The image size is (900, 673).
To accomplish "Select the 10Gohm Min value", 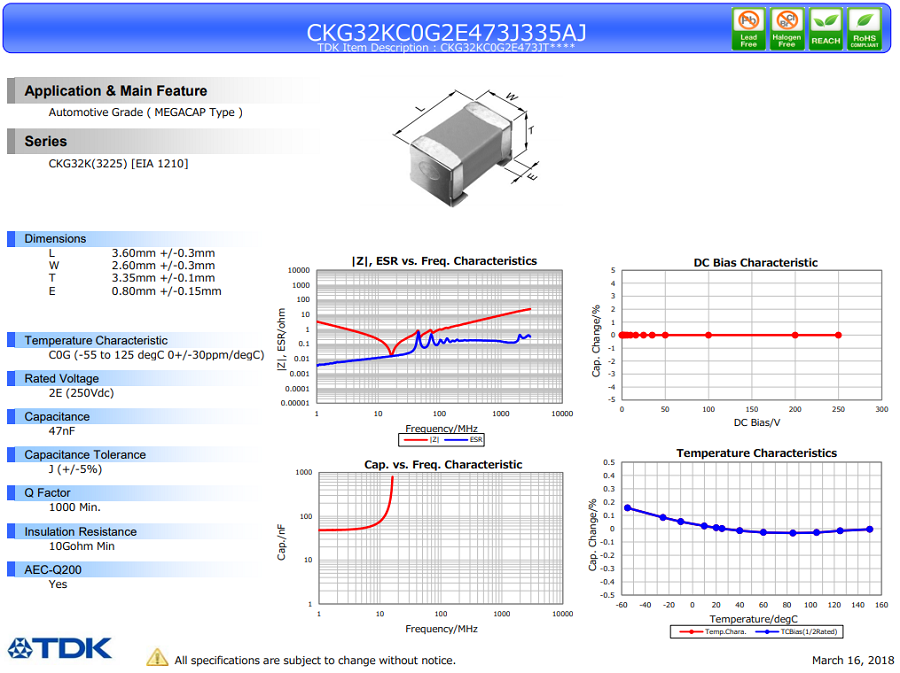I will [82, 546].
